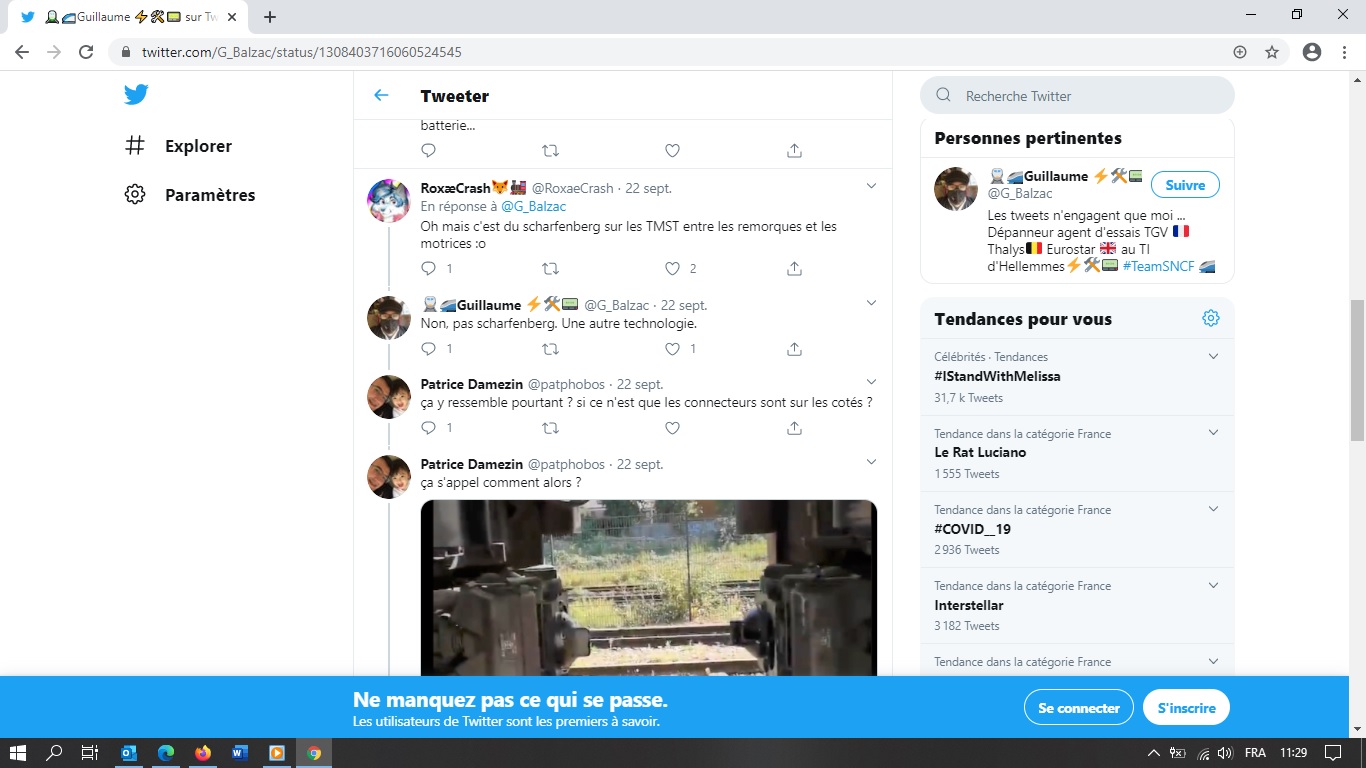Click the Recherche Twitter search field
Screen dimensions: 1366x768
pos(1090,96)
